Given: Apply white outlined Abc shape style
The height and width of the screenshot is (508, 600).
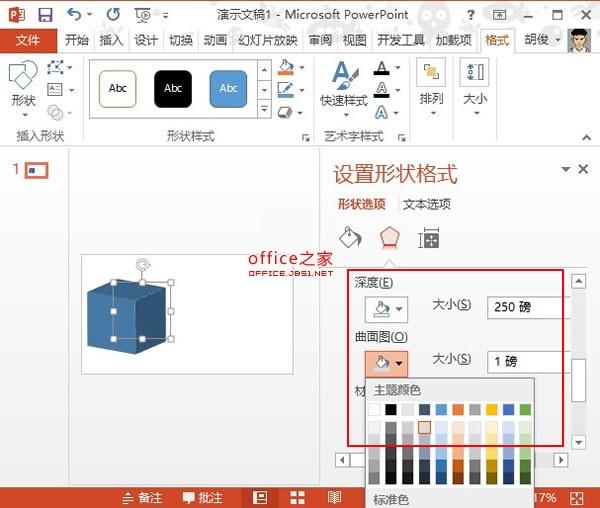Looking at the screenshot, I should (x=117, y=89).
